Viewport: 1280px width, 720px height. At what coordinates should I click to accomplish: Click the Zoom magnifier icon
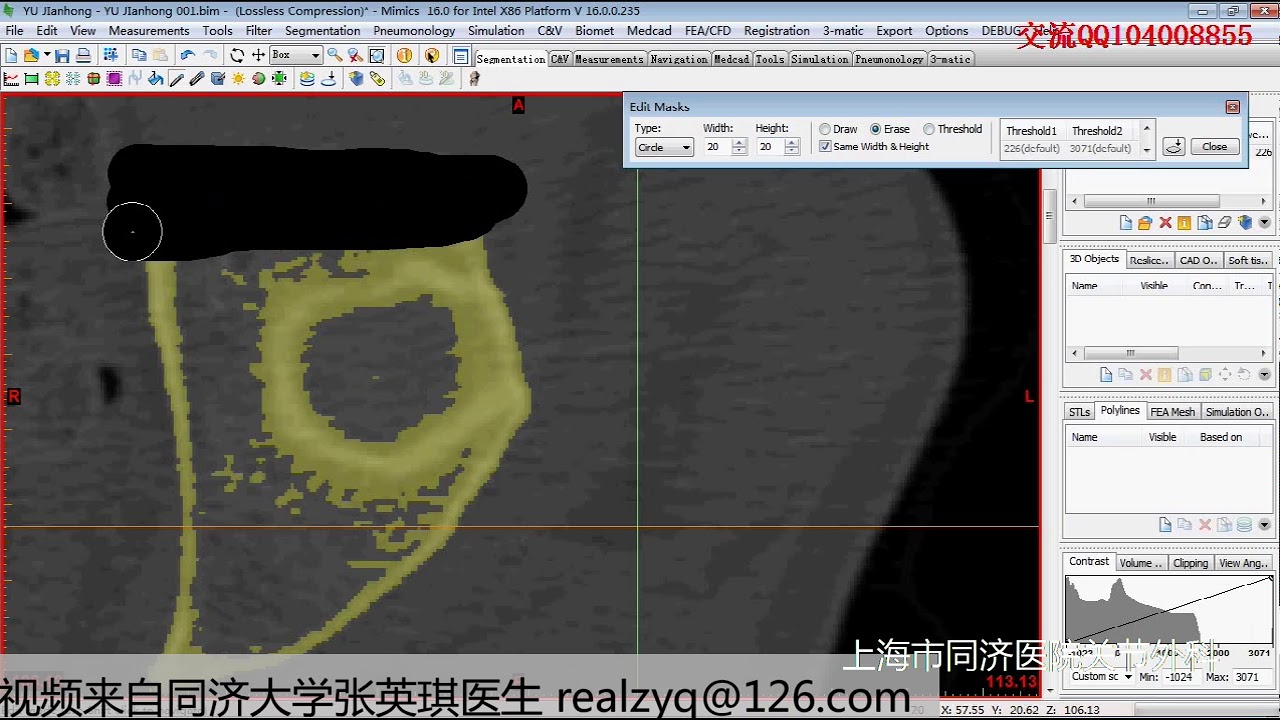[334, 55]
